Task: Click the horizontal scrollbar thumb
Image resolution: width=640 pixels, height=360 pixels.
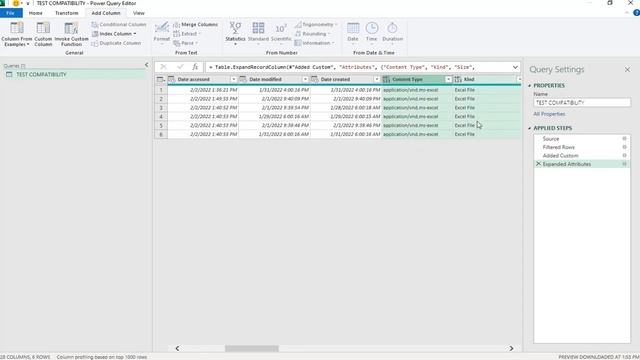Action: pos(252,349)
